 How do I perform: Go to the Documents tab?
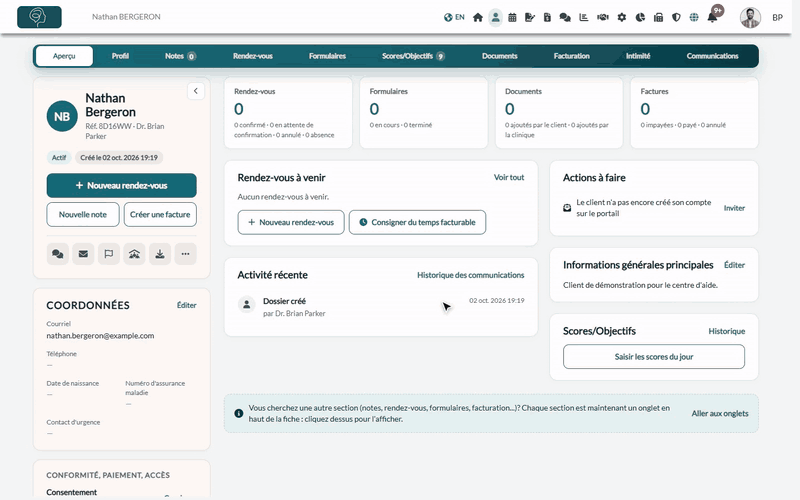point(499,56)
